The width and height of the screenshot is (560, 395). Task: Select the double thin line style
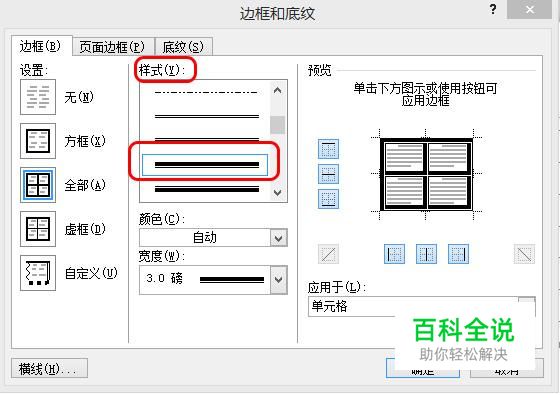click(x=206, y=116)
